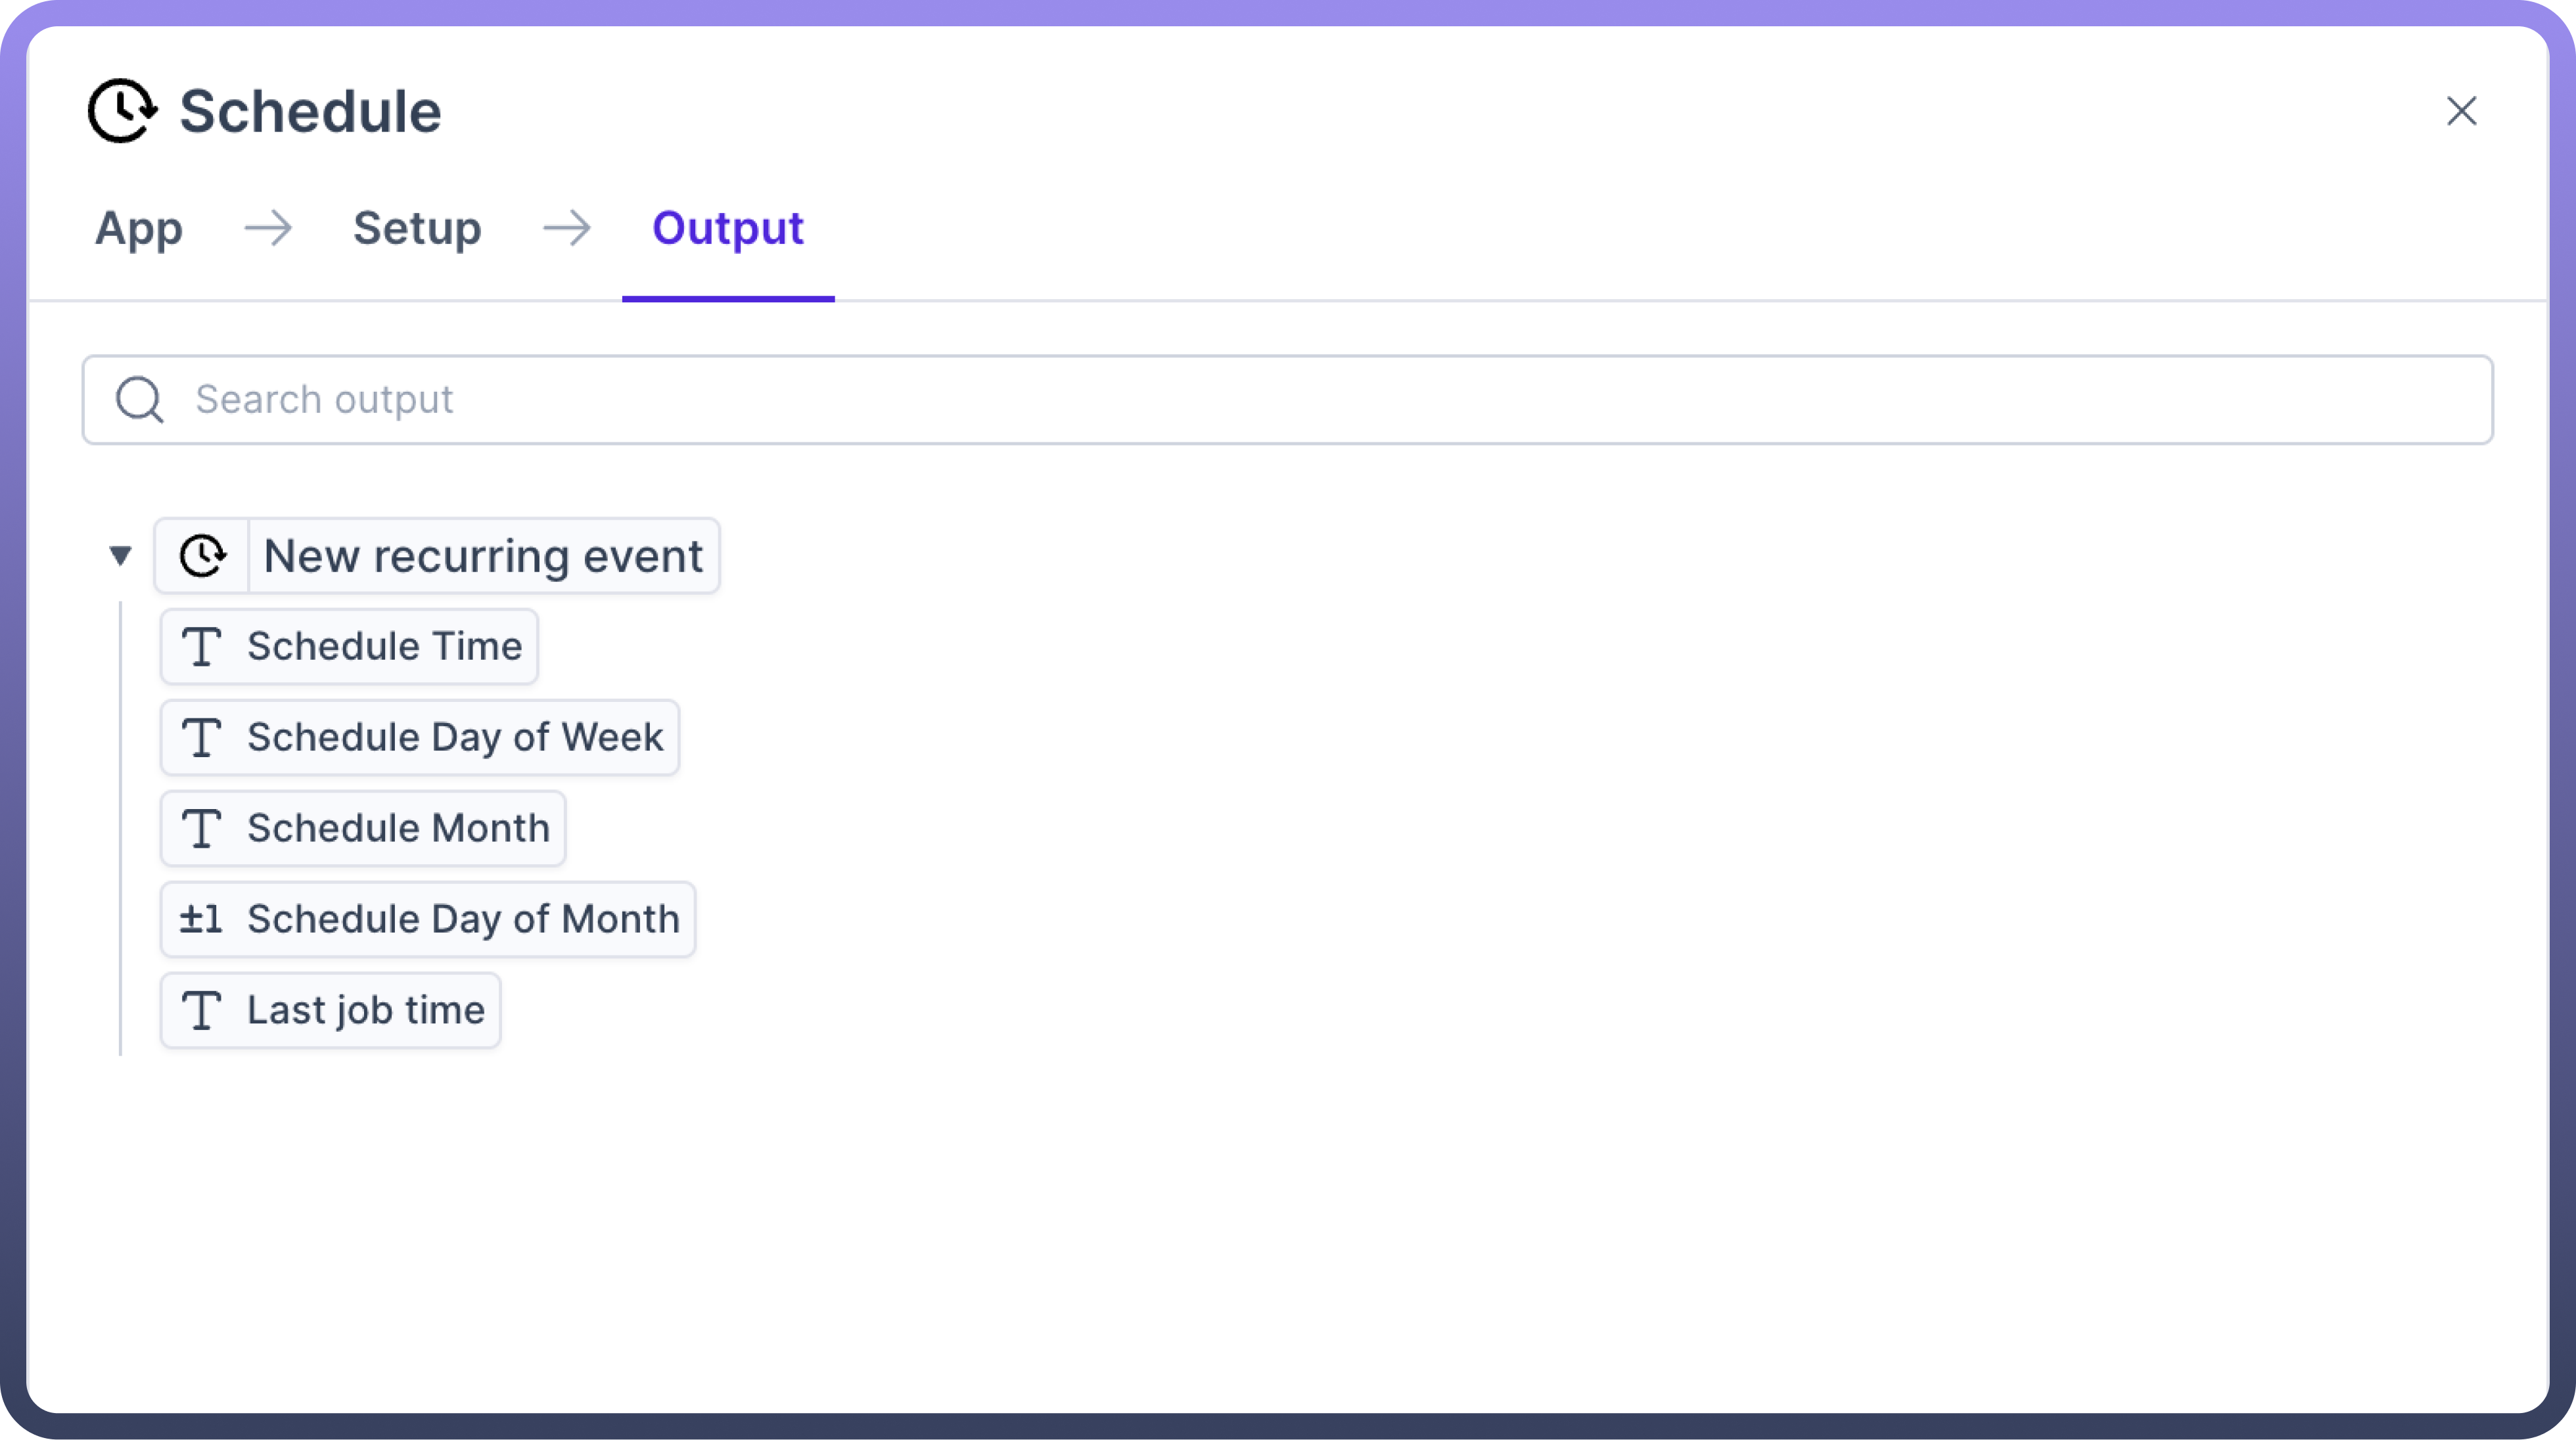Viewport: 2576px width, 1440px height.
Task: Collapse the New recurring event tree arrow
Action: click(120, 556)
